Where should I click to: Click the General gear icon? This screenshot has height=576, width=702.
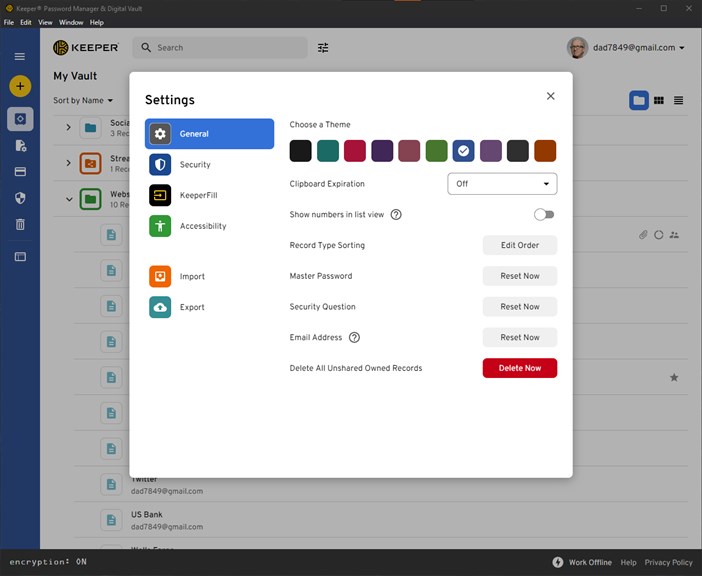coord(160,133)
